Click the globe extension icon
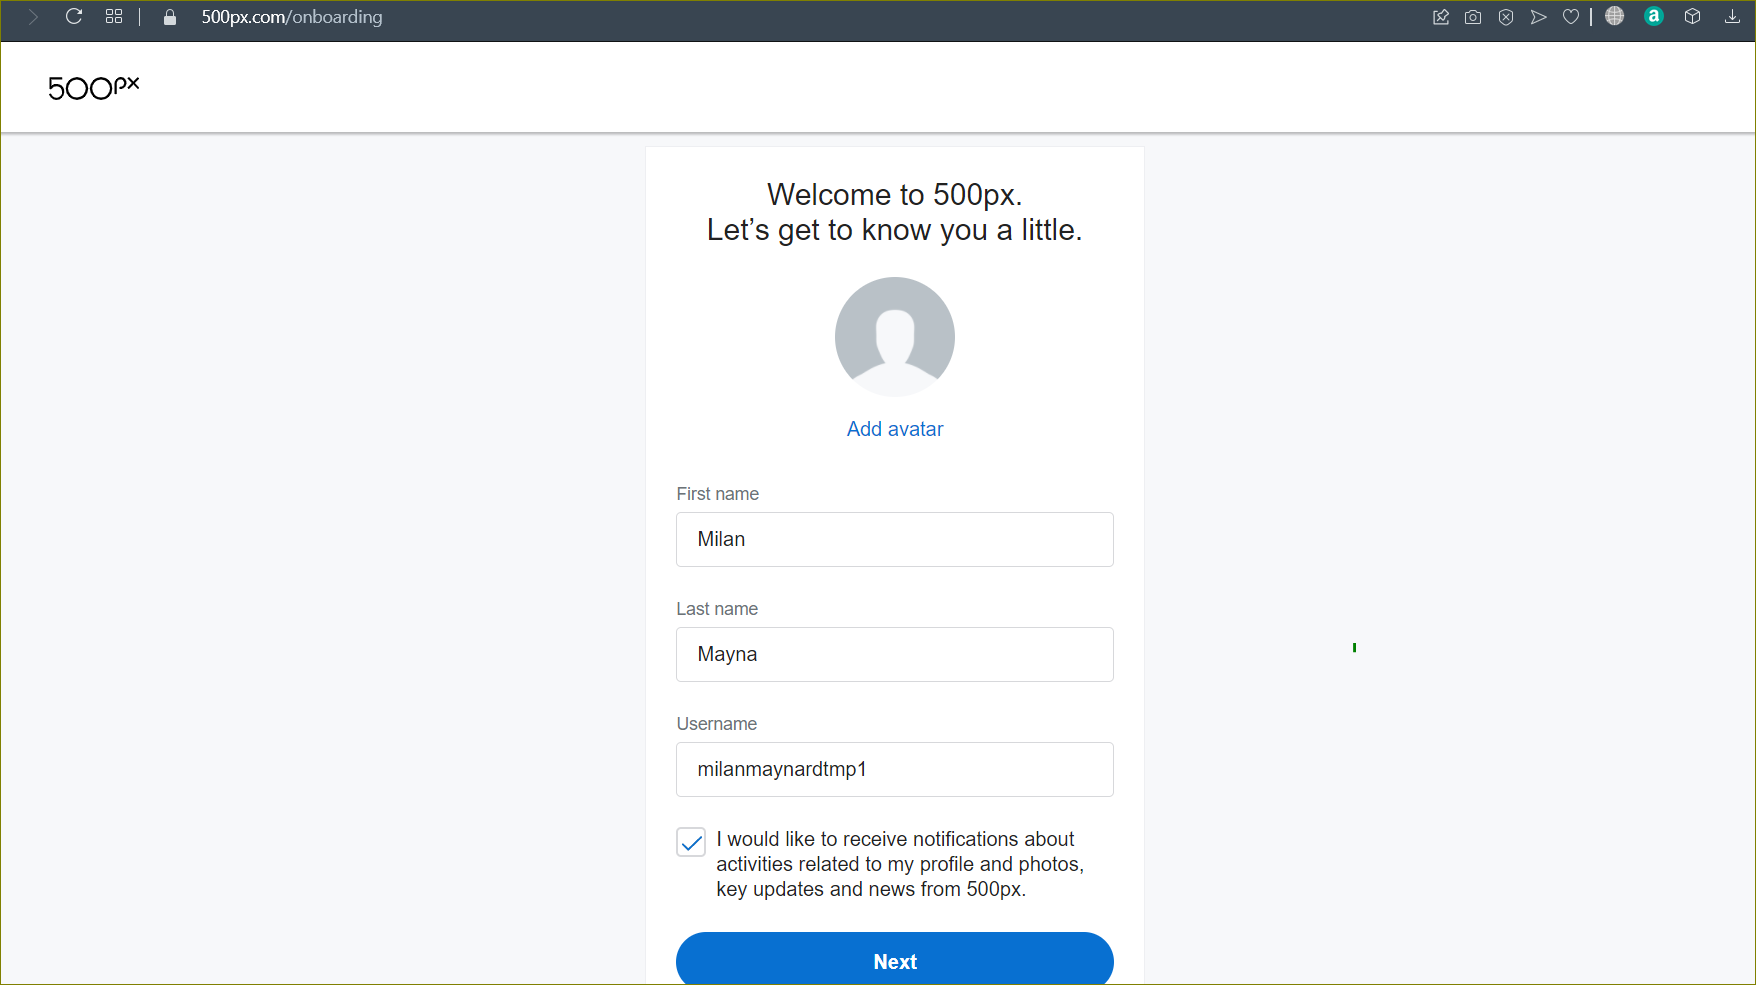 [1615, 16]
